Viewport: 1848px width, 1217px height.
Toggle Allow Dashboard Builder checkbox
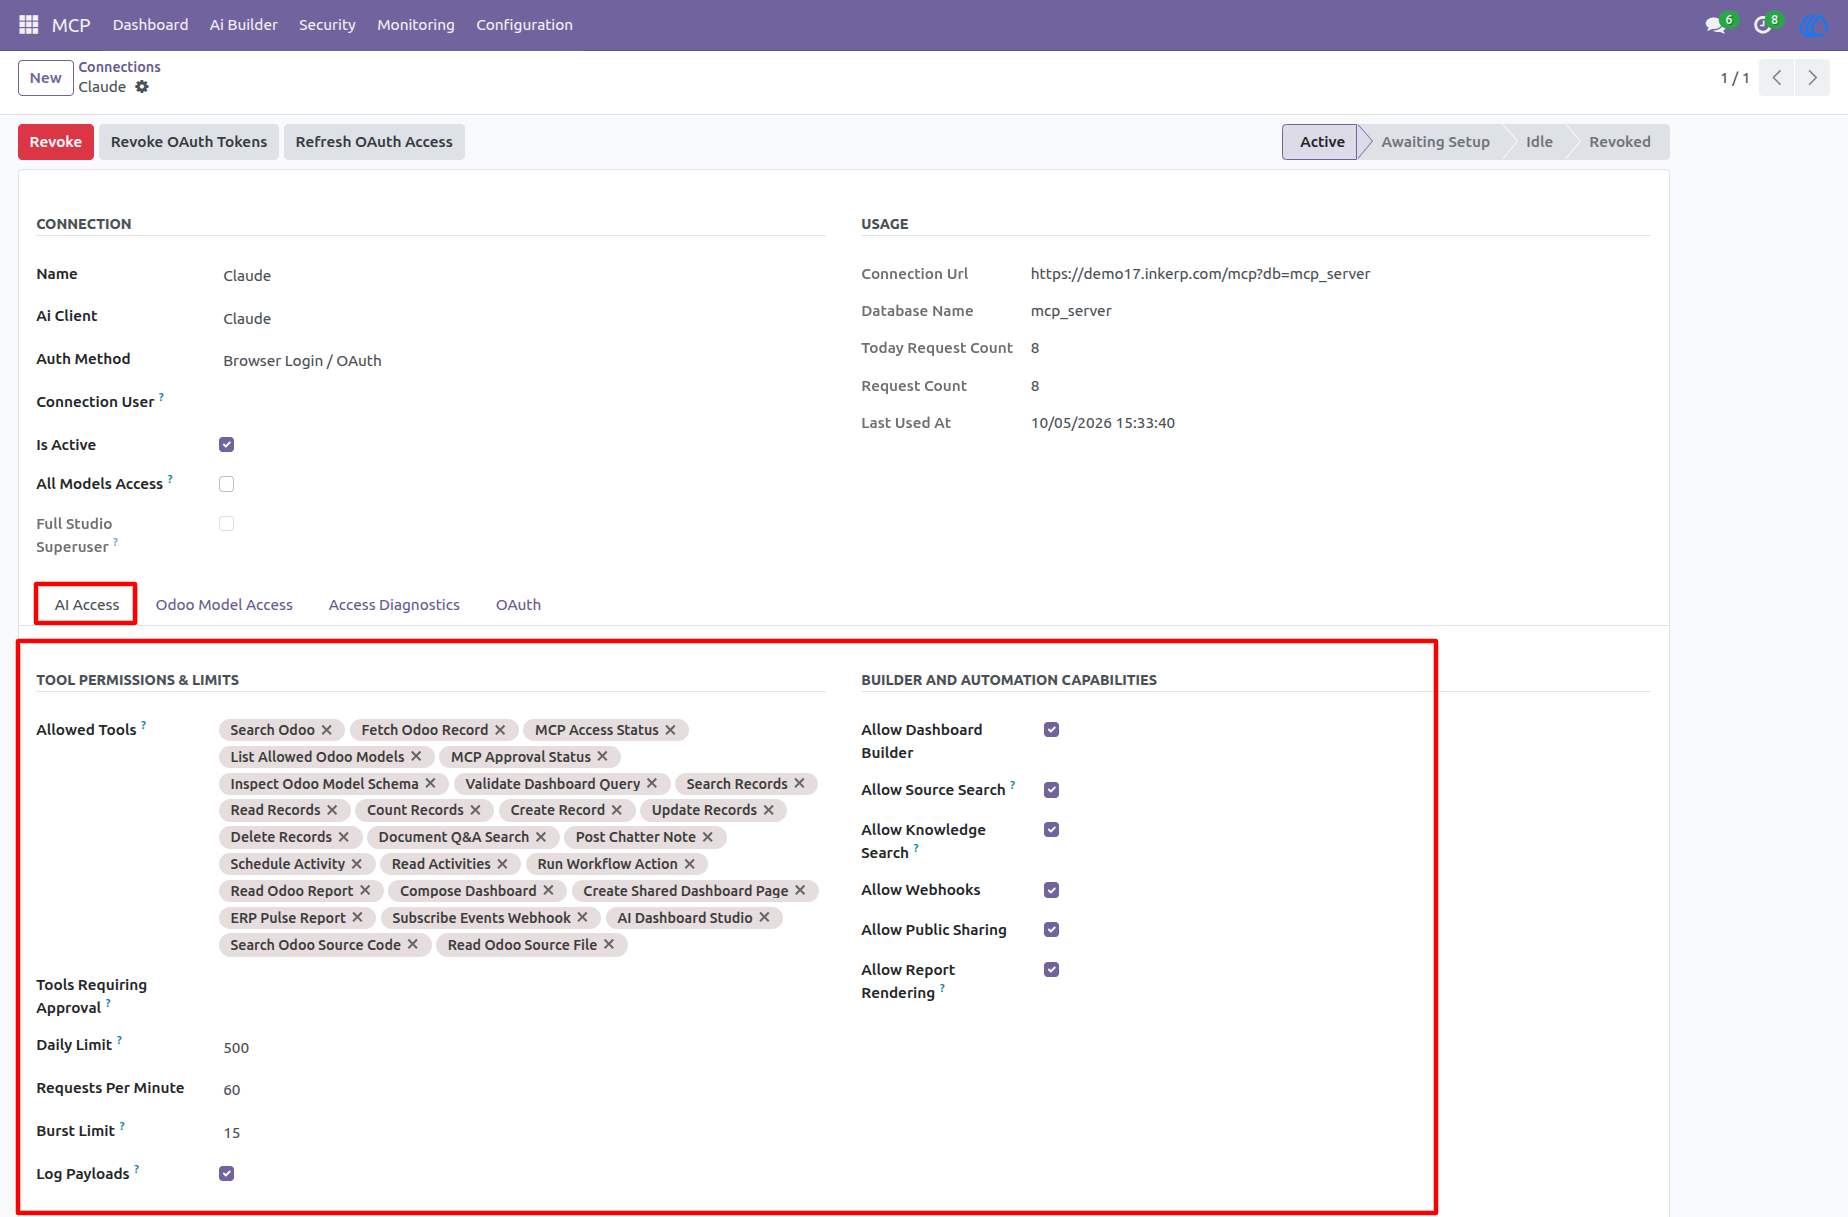[1052, 730]
